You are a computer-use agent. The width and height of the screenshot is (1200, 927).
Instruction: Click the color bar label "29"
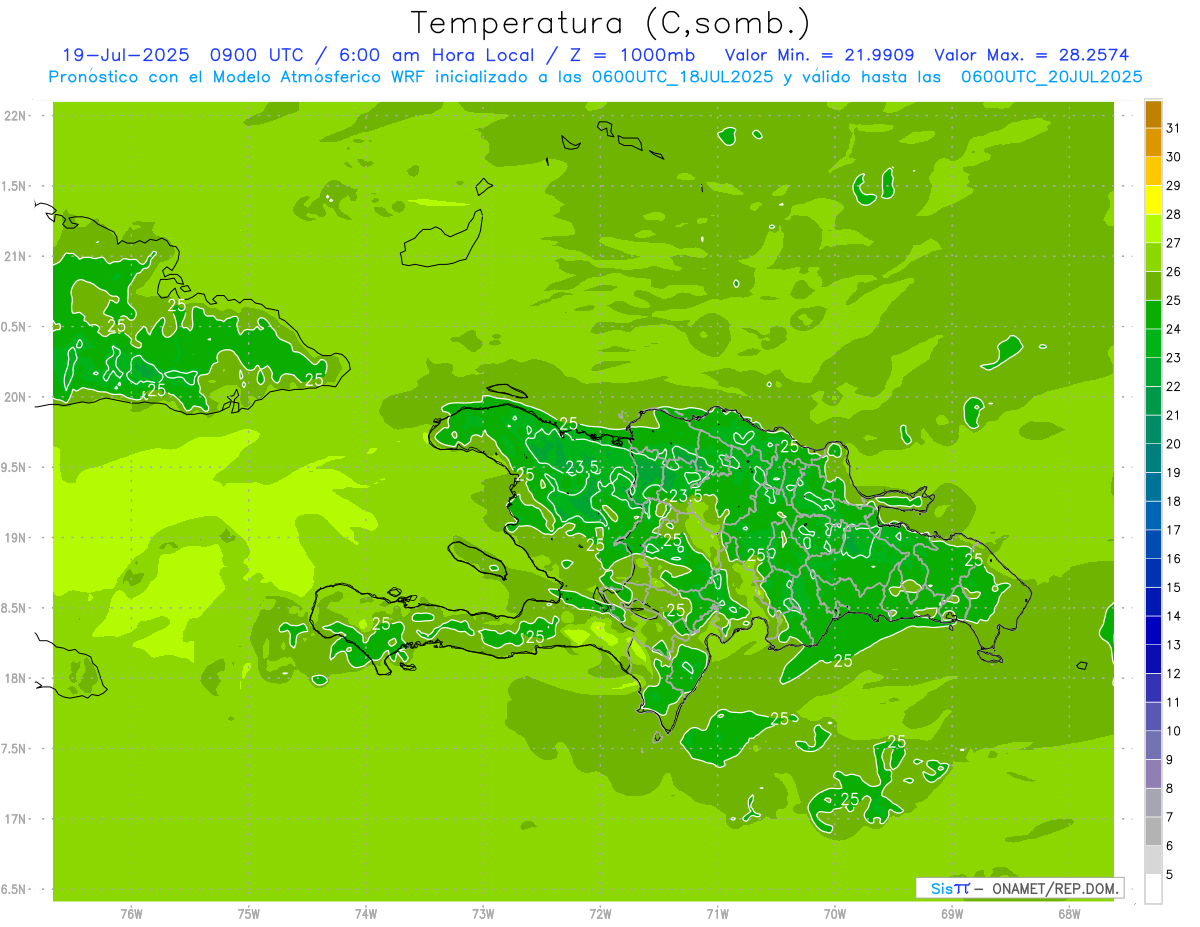(1174, 185)
